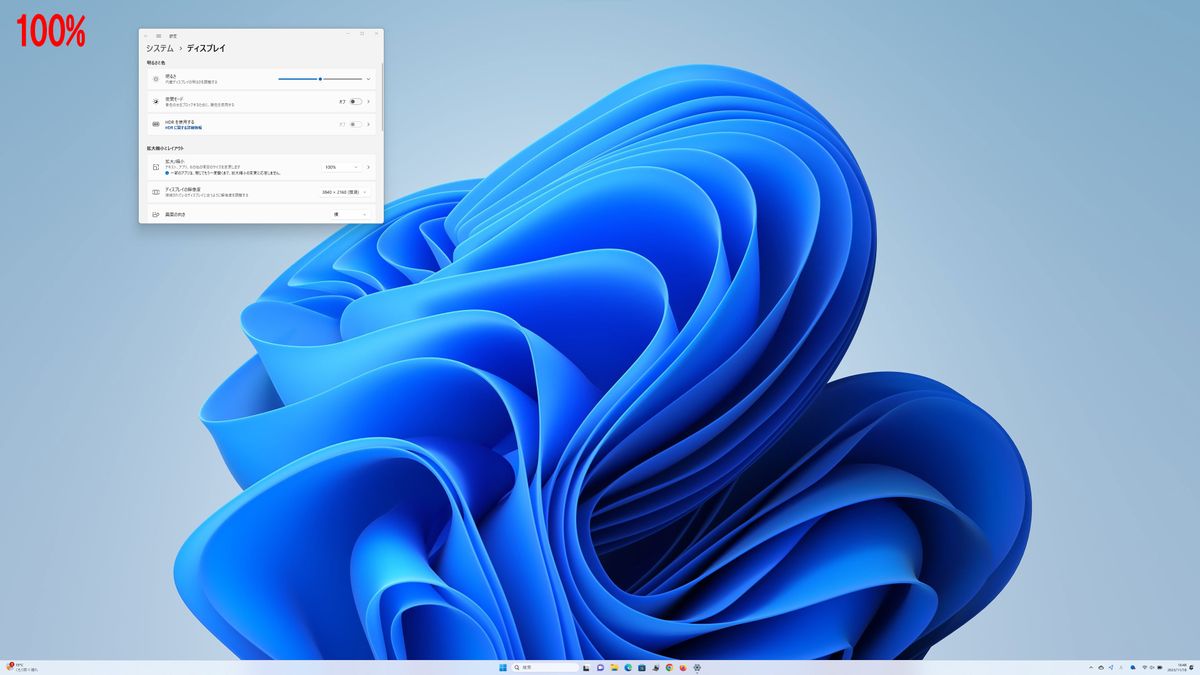Close the Settings window
The height and width of the screenshot is (675, 1200).
pyautogui.click(x=376, y=35)
